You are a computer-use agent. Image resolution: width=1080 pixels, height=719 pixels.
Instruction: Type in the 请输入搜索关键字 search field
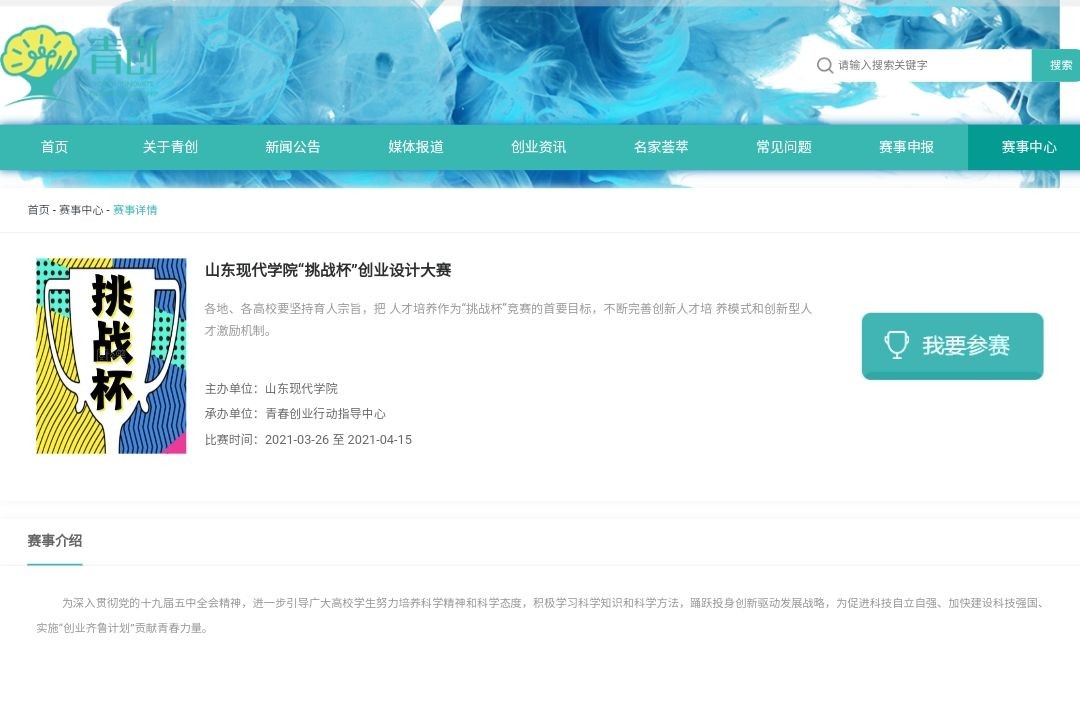[x=930, y=65]
